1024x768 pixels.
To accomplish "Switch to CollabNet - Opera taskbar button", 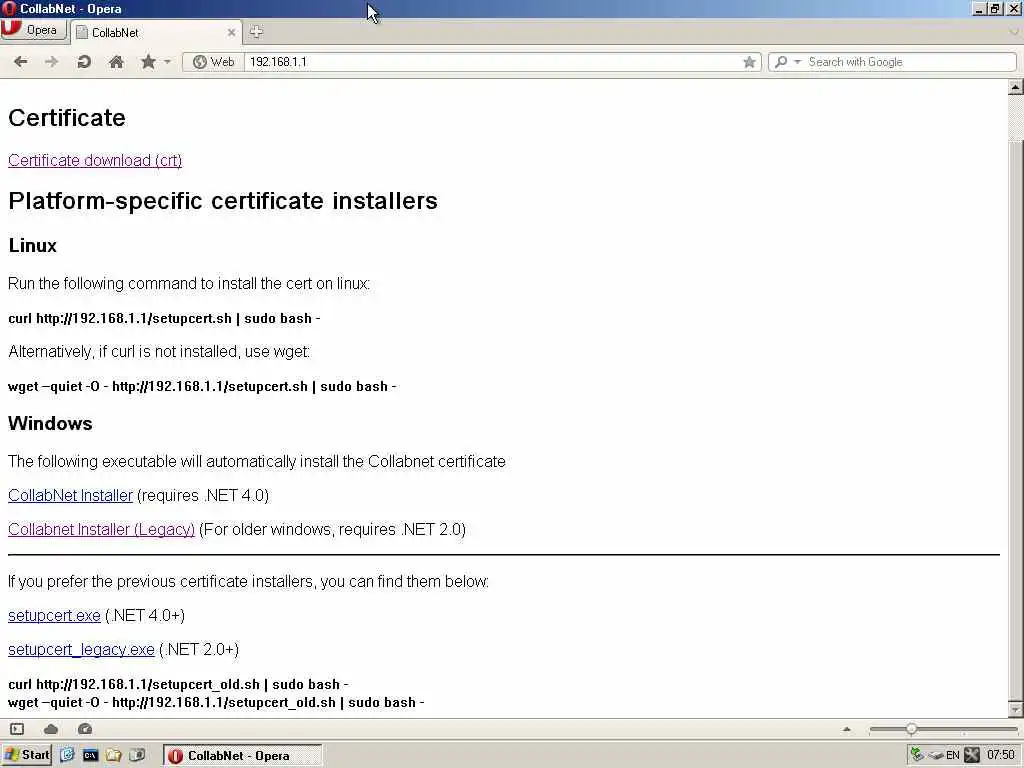I will click(x=242, y=756).
